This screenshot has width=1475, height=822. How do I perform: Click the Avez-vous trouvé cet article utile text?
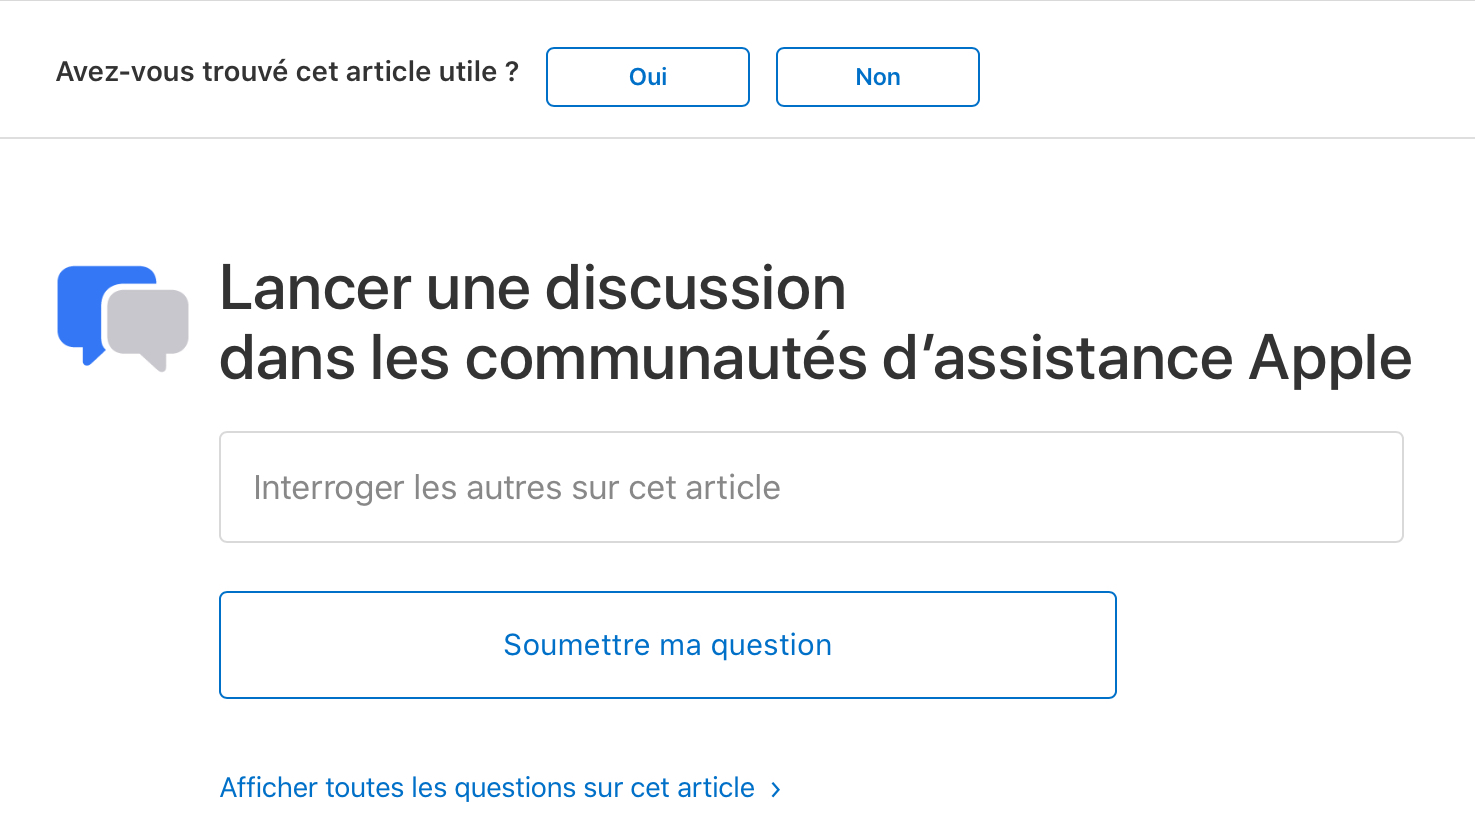click(287, 72)
